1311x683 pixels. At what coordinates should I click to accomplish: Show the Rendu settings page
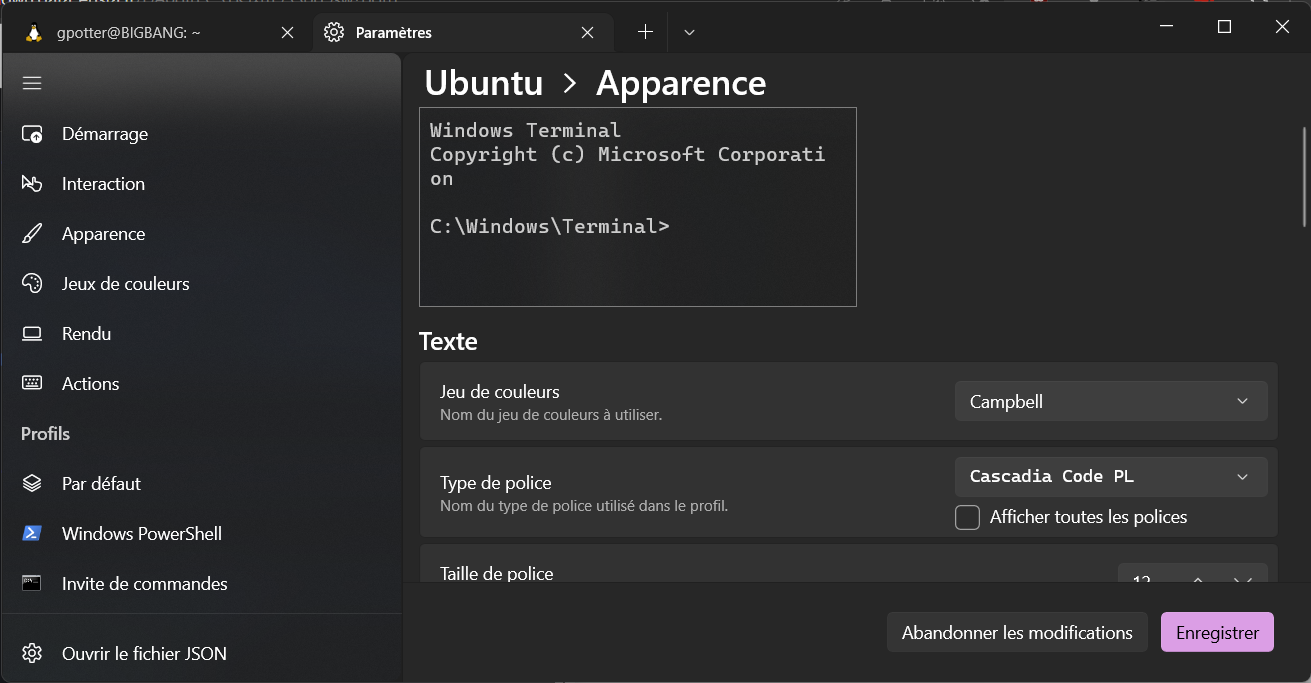(201, 334)
